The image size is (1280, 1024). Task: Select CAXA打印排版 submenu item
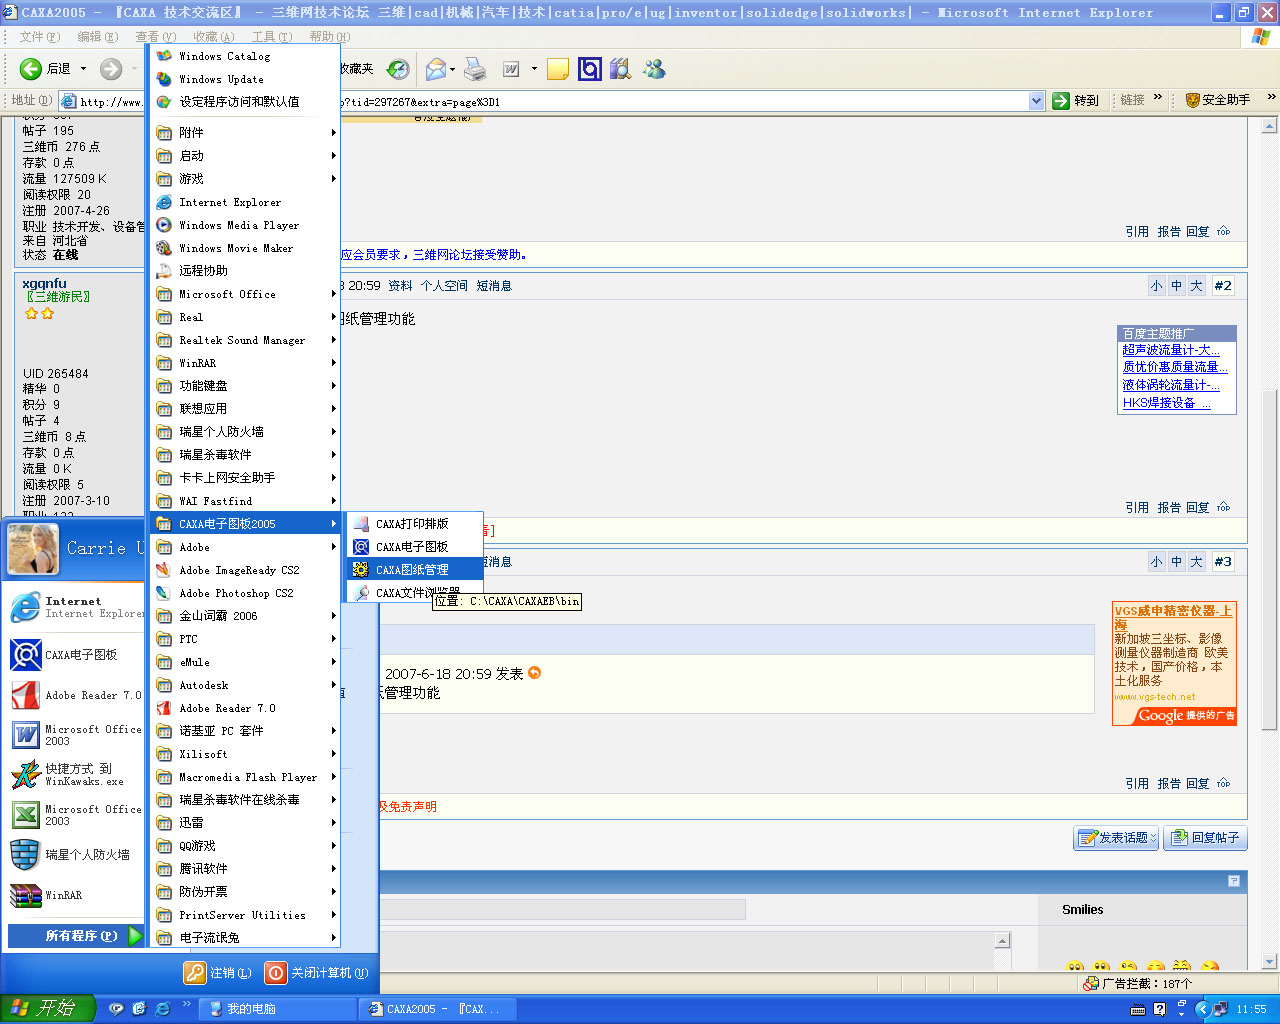(x=415, y=524)
